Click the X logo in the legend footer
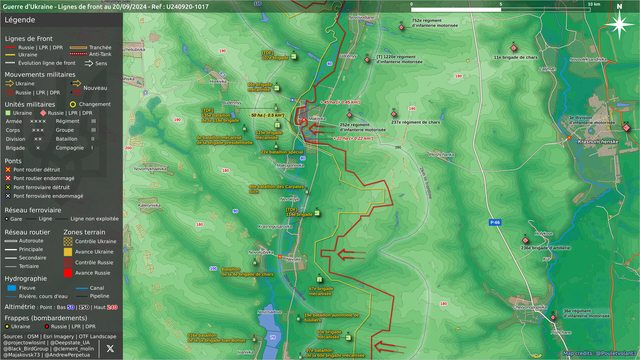This screenshot has width=640, height=360. 110,348
